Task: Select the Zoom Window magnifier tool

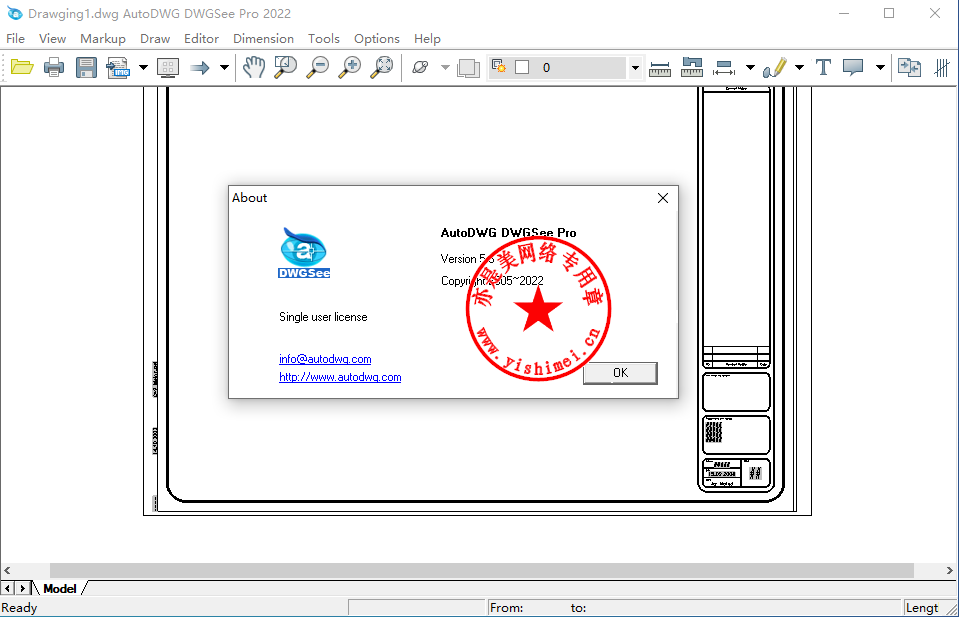Action: [285, 67]
